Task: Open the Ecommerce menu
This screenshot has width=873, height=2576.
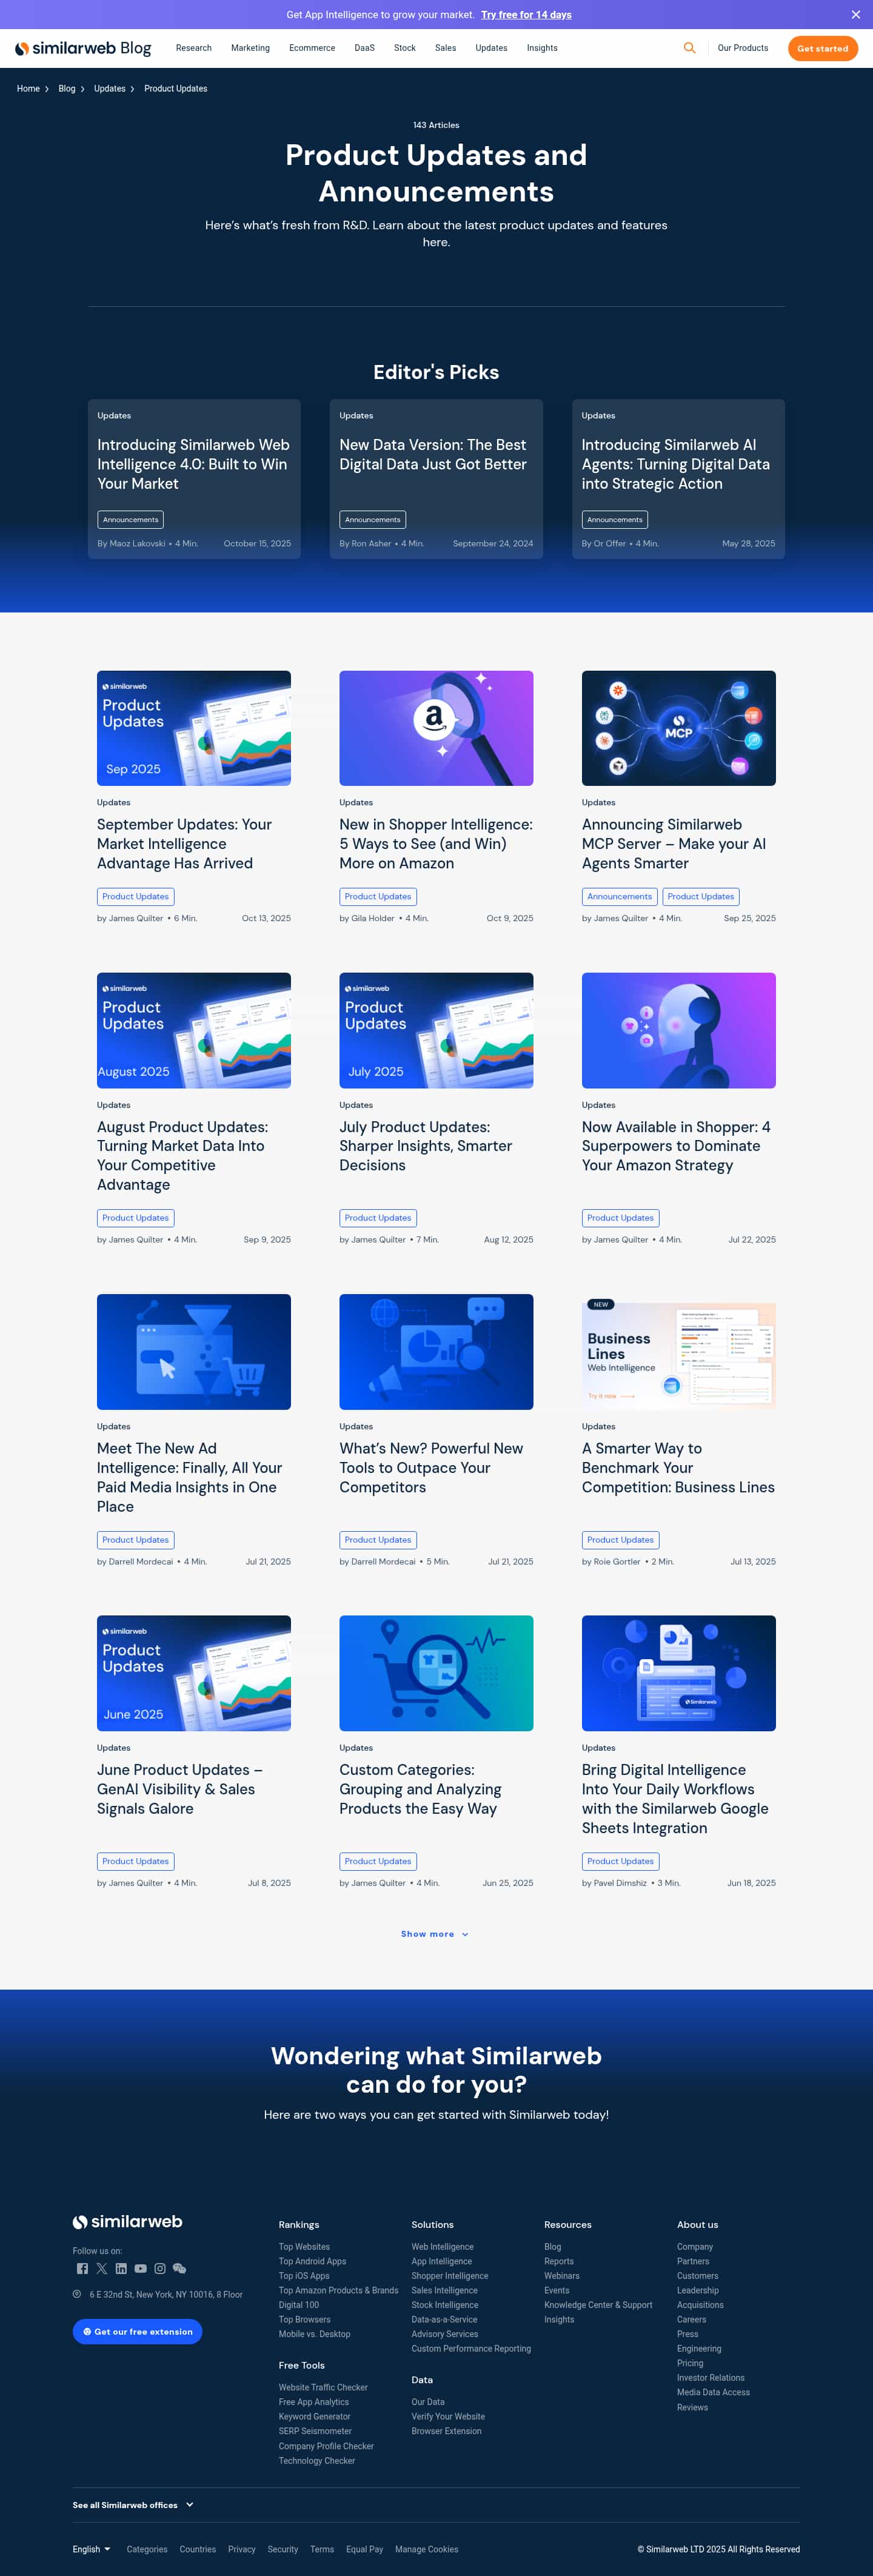Action: click(x=312, y=48)
